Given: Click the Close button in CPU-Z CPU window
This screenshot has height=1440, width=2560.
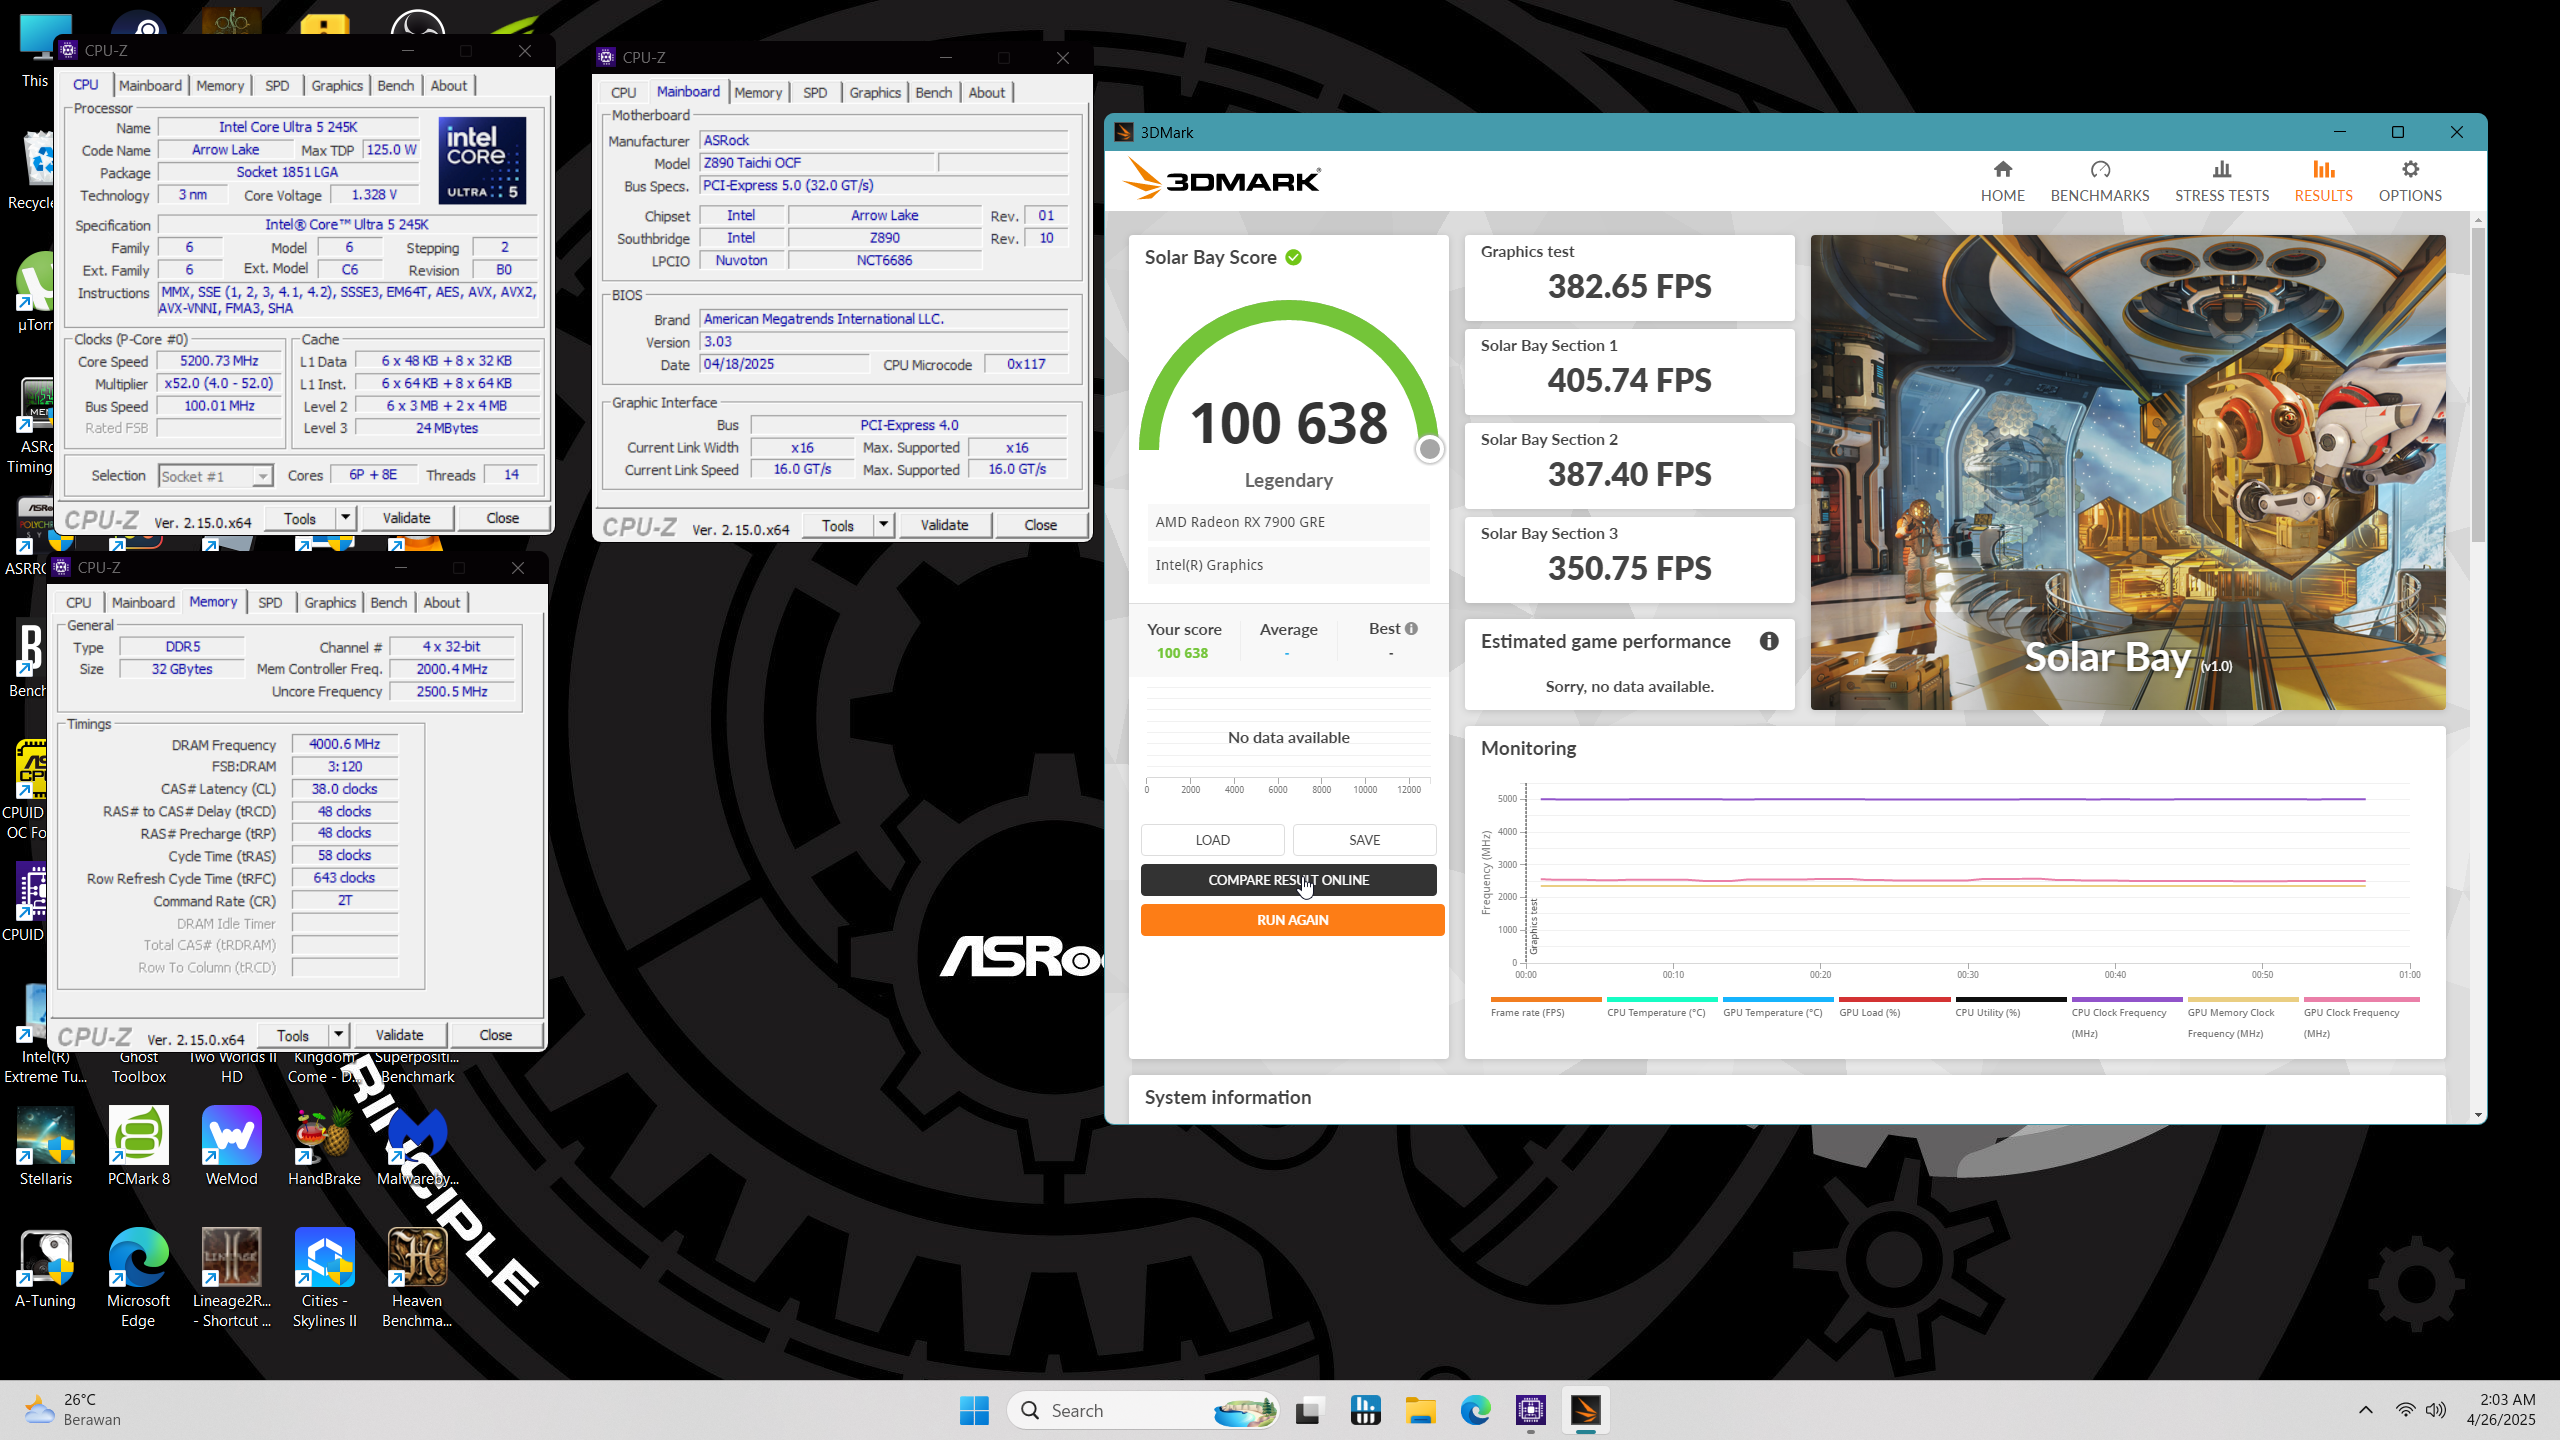Looking at the screenshot, I should 502,518.
